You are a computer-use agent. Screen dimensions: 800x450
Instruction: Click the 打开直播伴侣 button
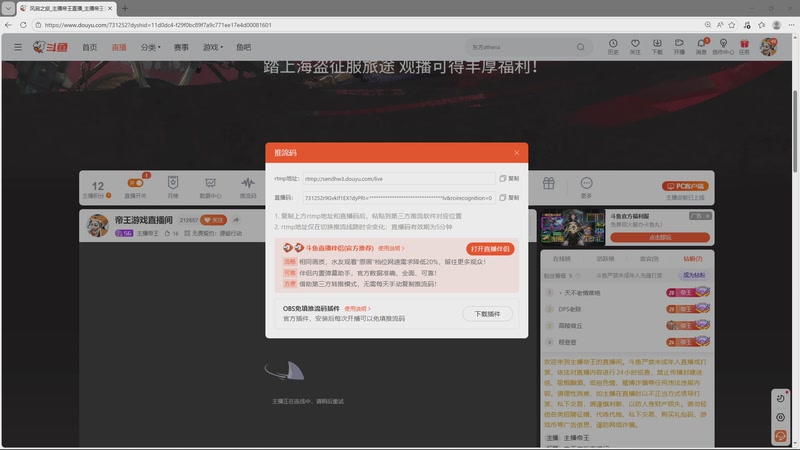[x=490, y=248]
